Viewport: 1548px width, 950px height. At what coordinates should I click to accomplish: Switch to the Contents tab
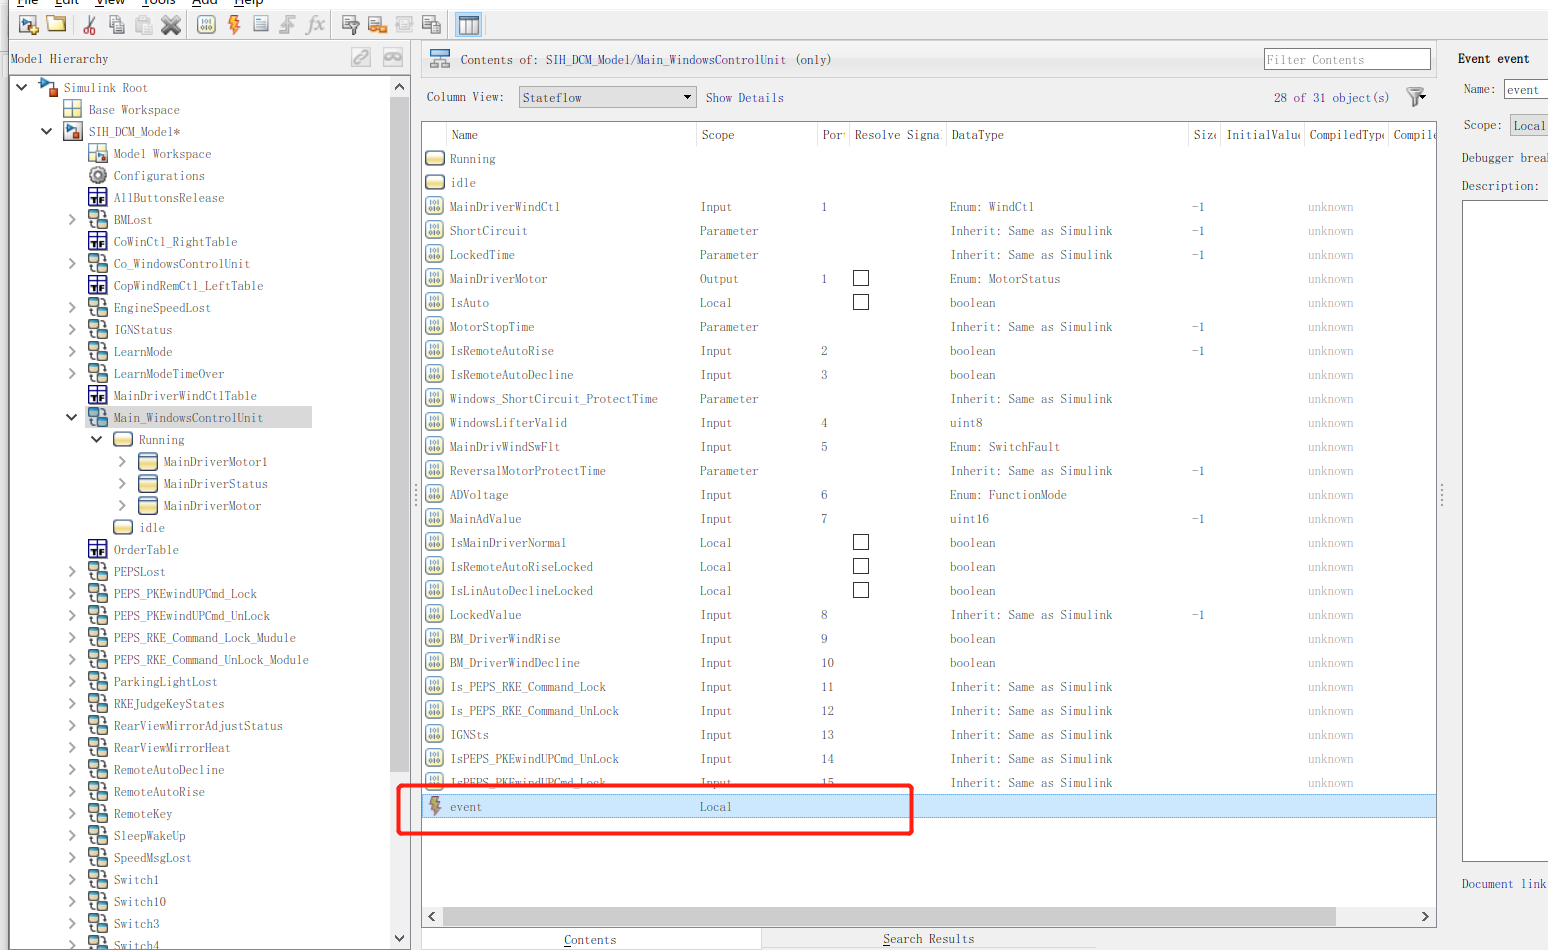coord(590,939)
